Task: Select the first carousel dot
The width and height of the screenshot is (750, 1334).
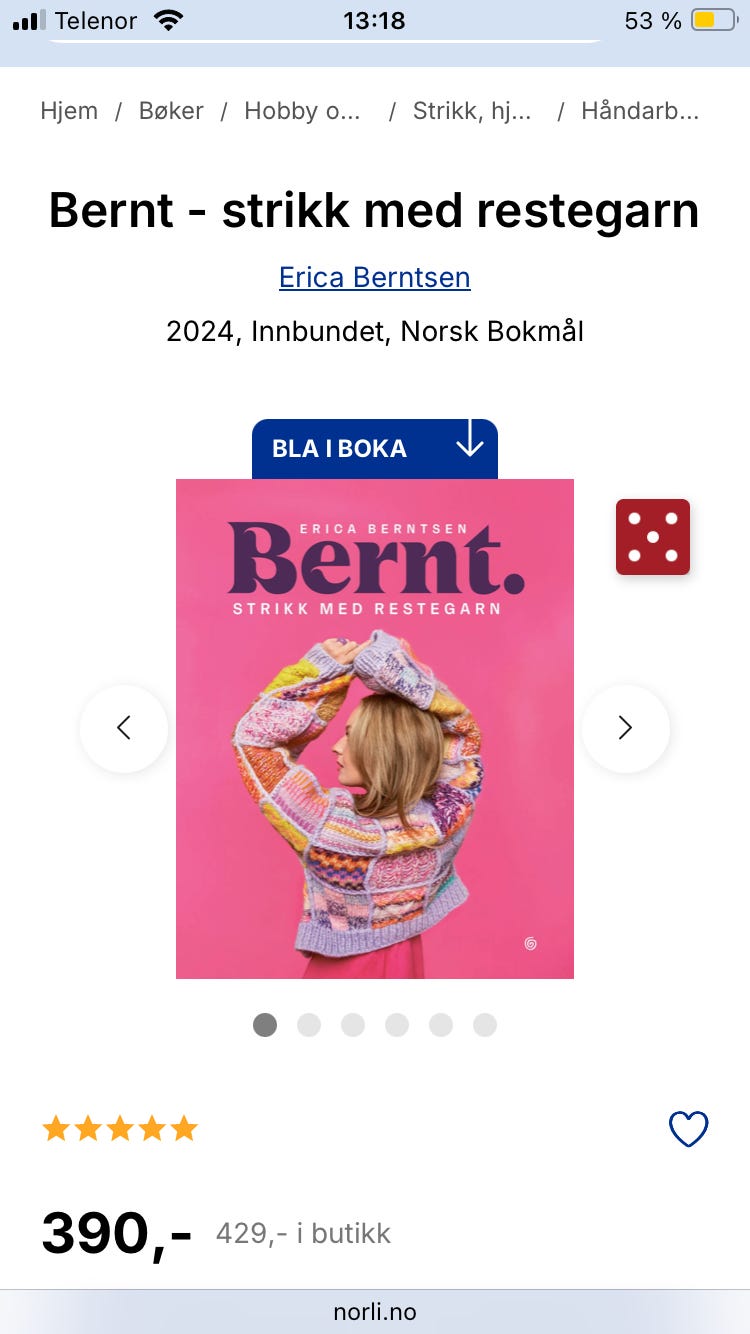Action: point(265,1025)
